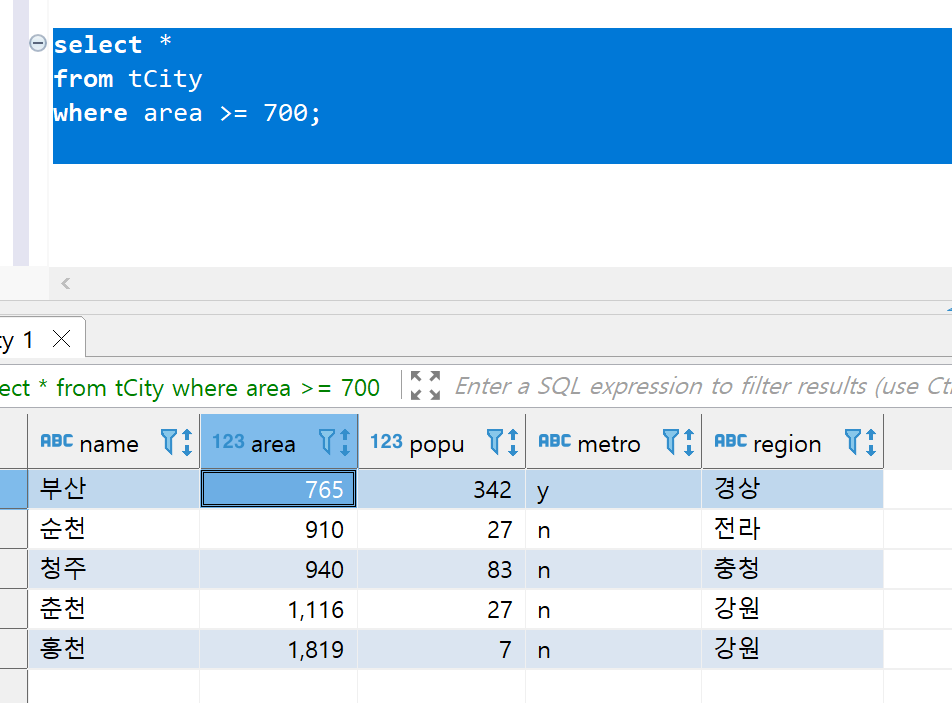Viewport: 952px width, 703px height.
Task: Select the region cell 충청
Action: [x=792, y=569]
